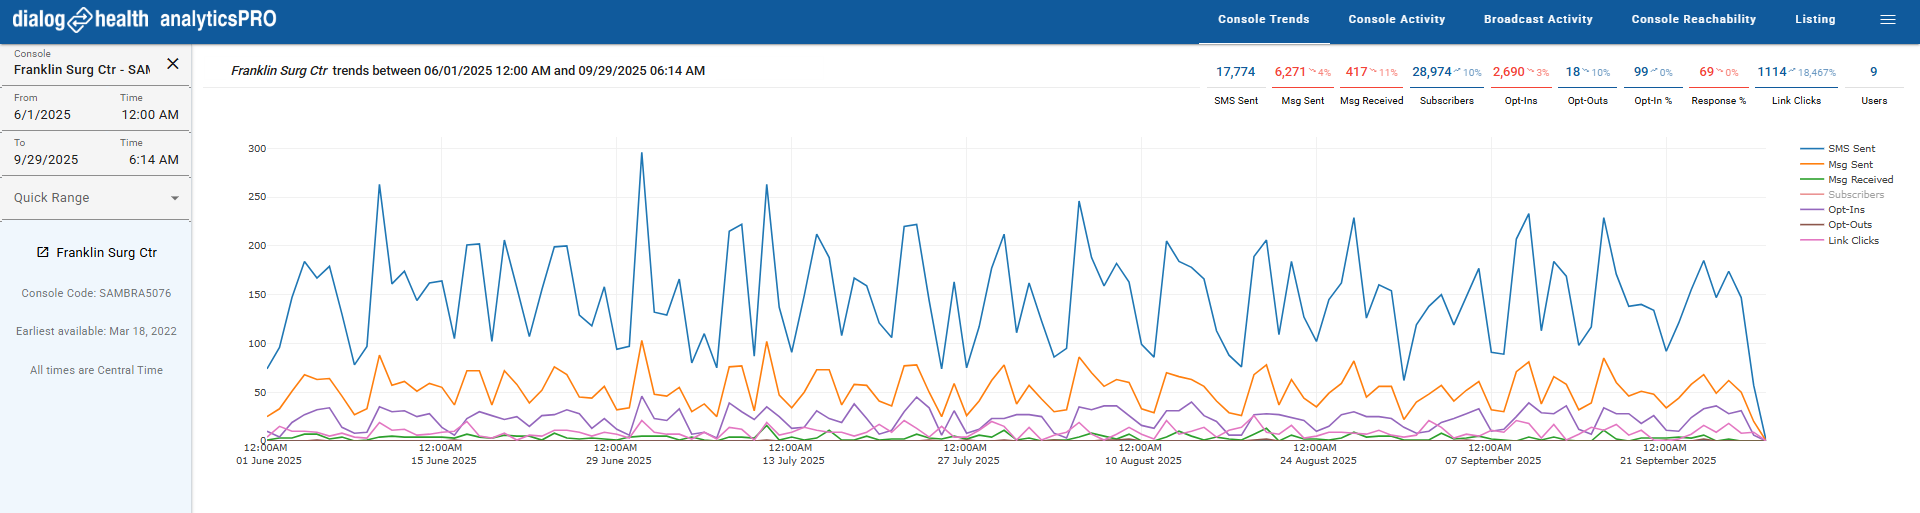Expand the Quick Range dropdown
Image resolution: width=1920 pixels, height=513 pixels.
95,198
